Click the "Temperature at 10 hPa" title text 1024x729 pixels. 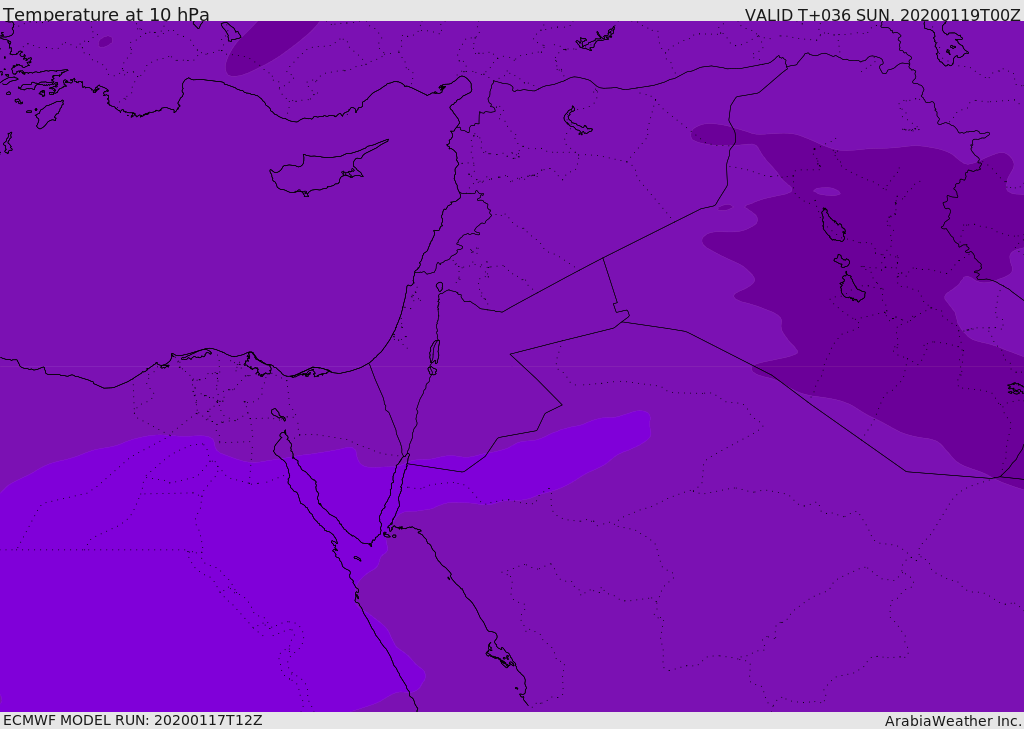tap(106, 14)
